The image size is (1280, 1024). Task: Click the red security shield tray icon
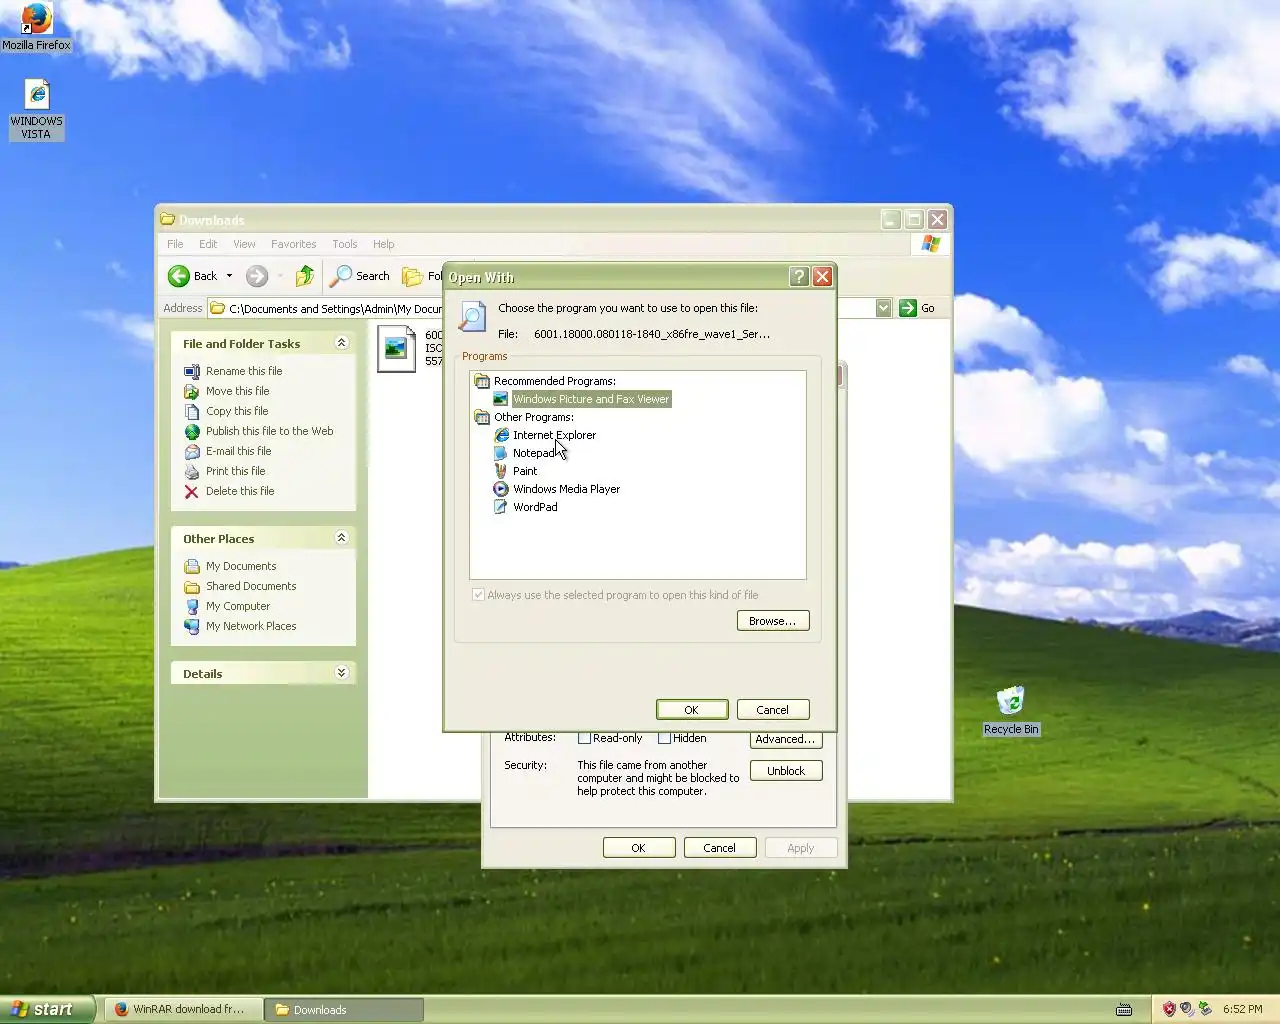pos(1169,1010)
